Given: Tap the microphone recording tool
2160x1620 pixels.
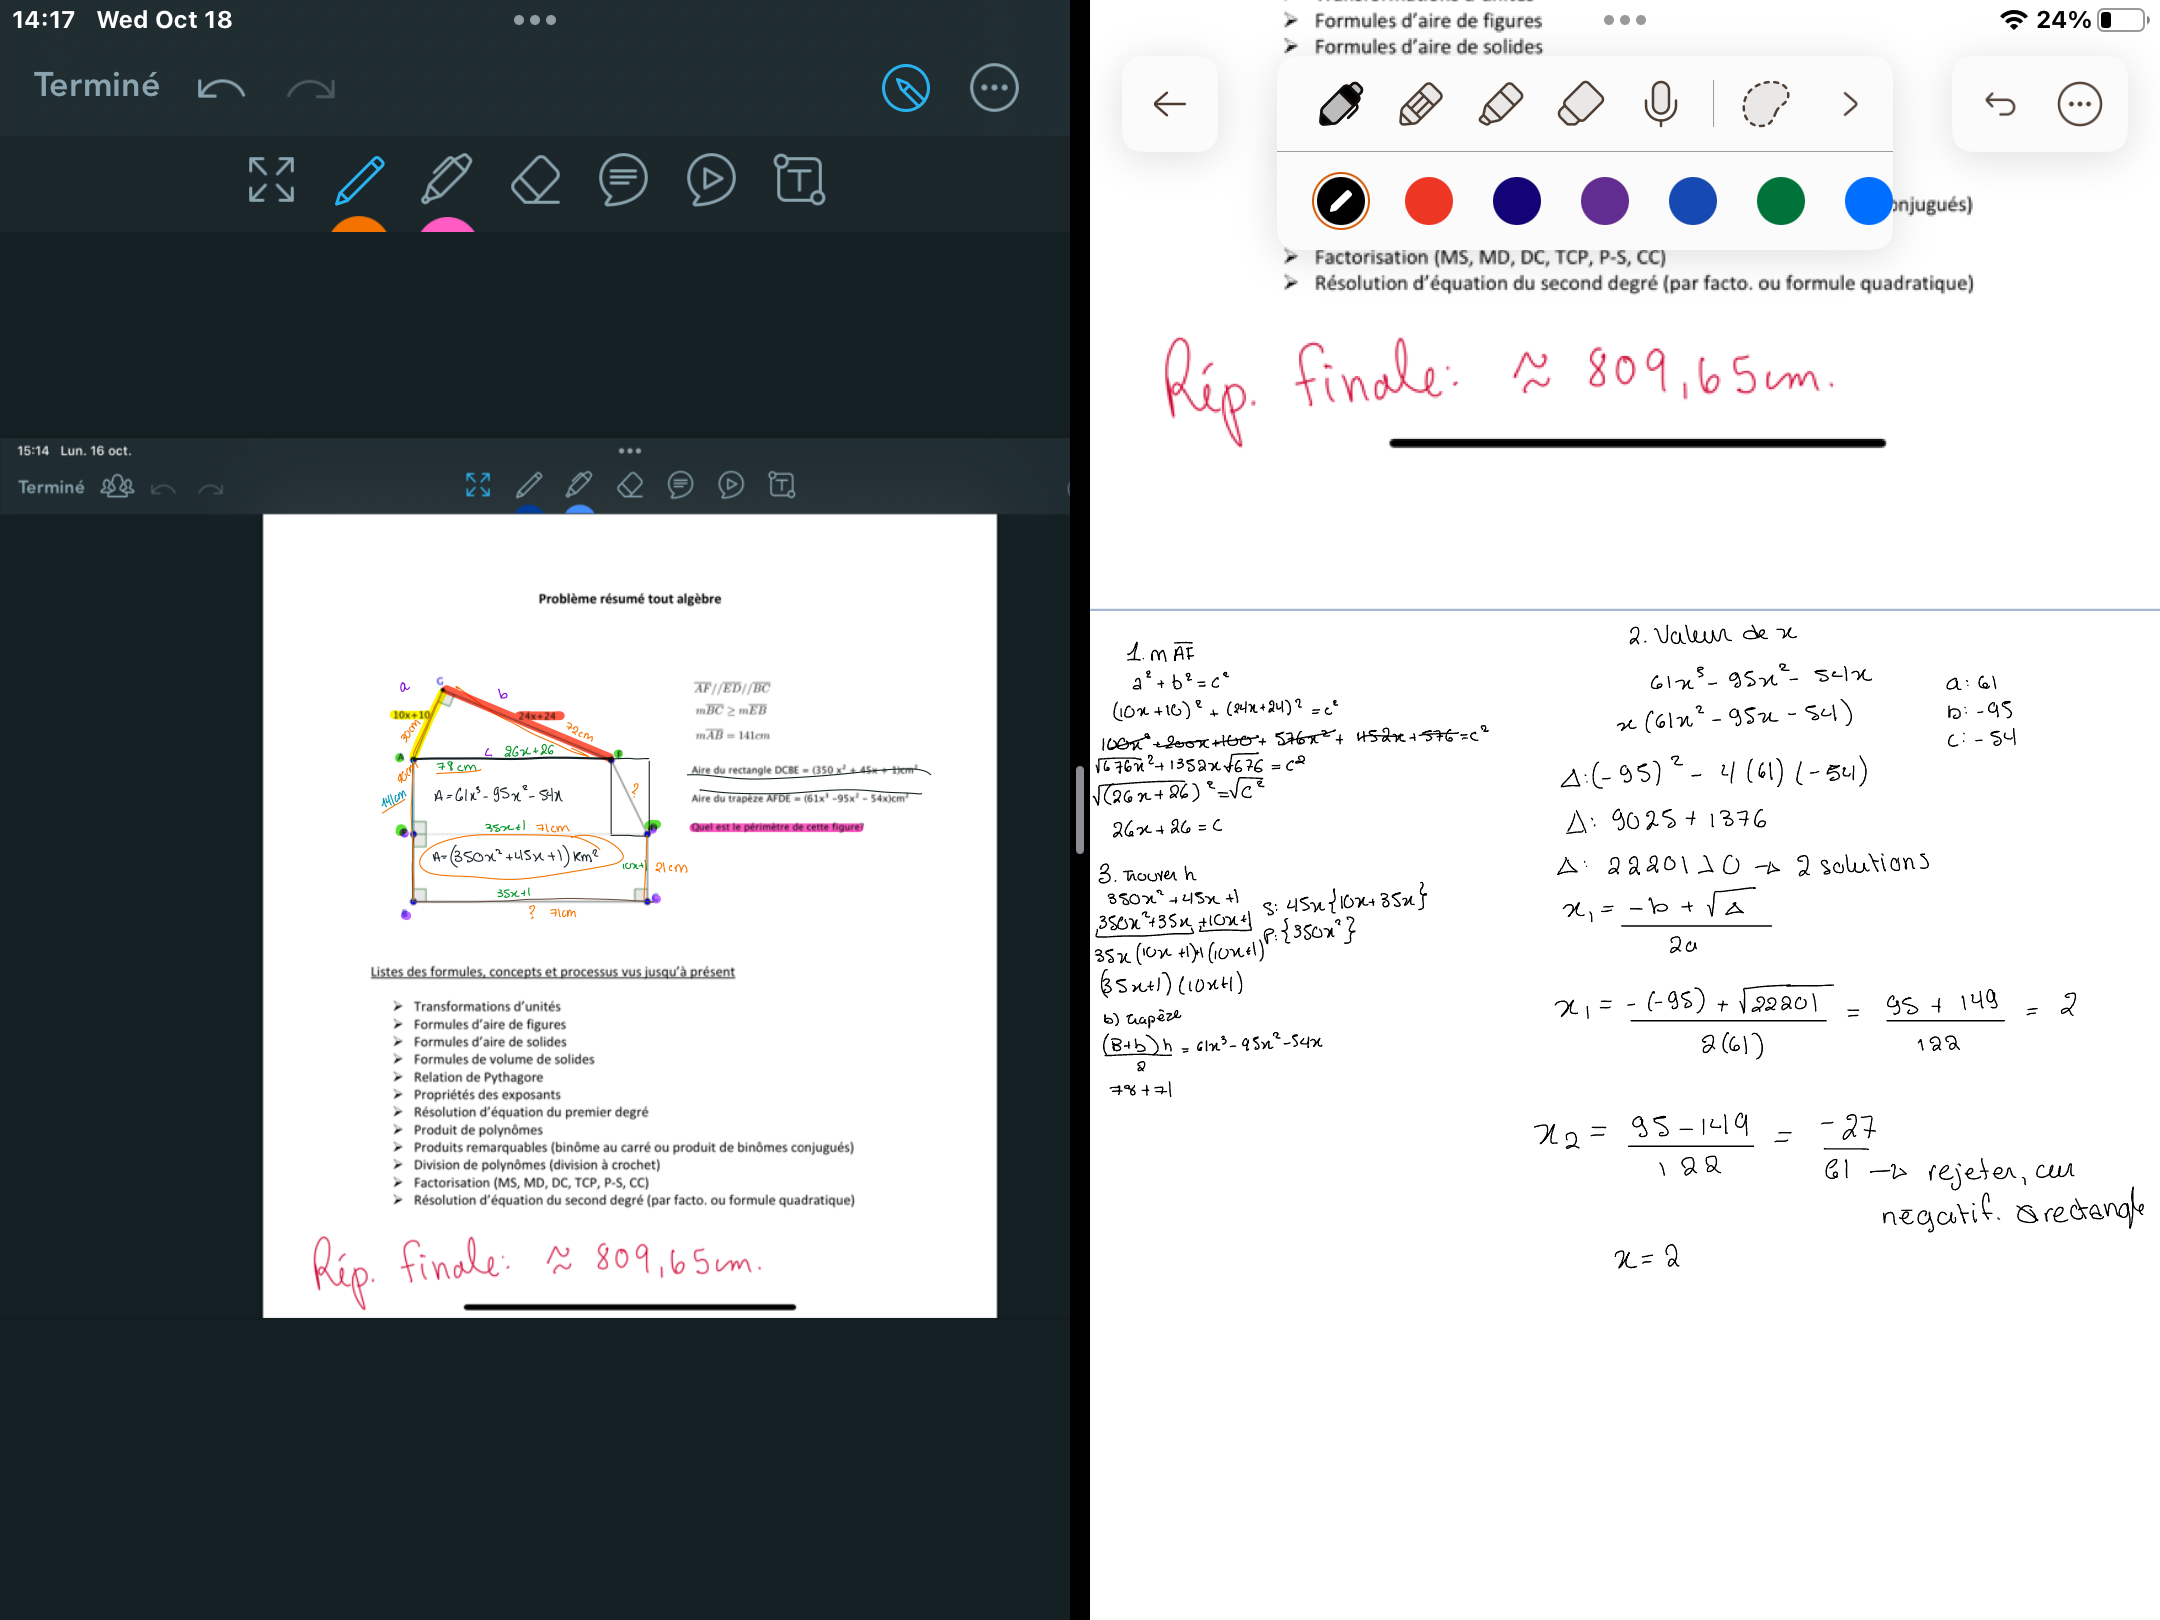Looking at the screenshot, I should pos(1660,104).
